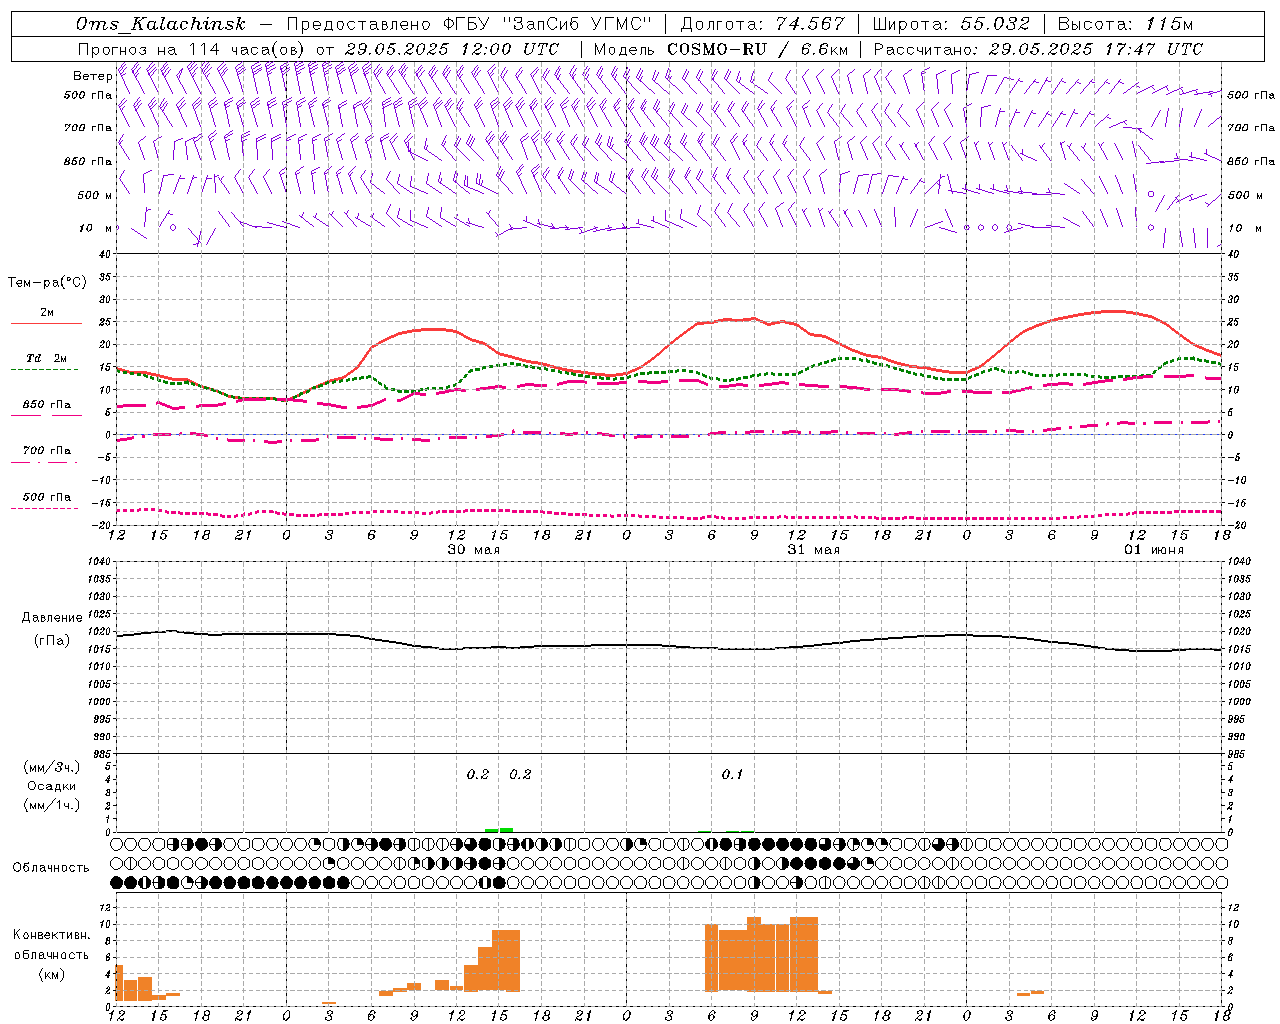Click the (мм/3ч.) precipitation unit label
1280x1024 pixels.
pos(52,767)
